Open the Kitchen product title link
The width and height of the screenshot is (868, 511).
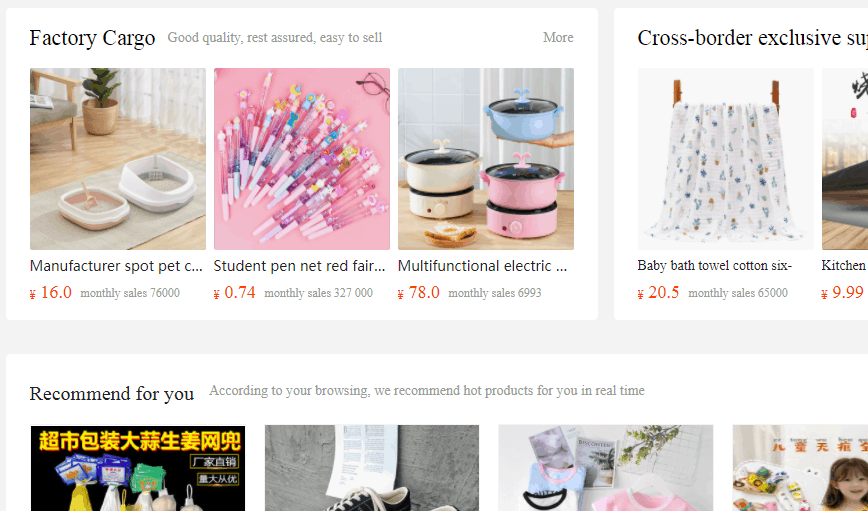click(844, 266)
